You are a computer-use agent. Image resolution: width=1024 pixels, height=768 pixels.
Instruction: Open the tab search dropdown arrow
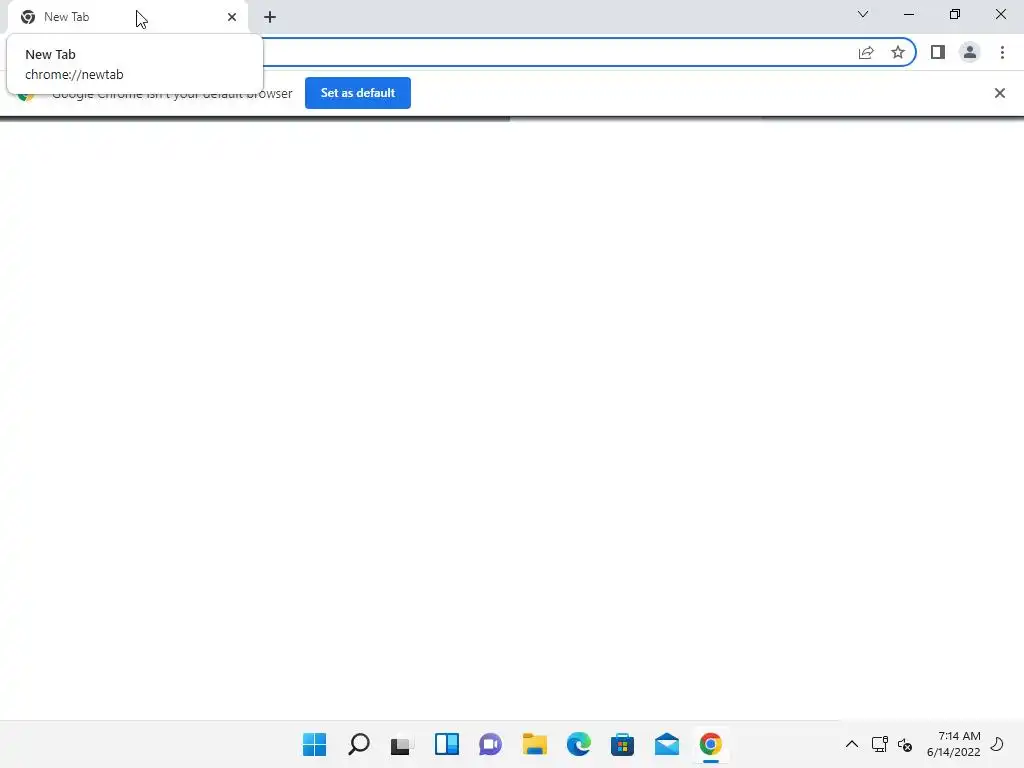[x=863, y=14]
